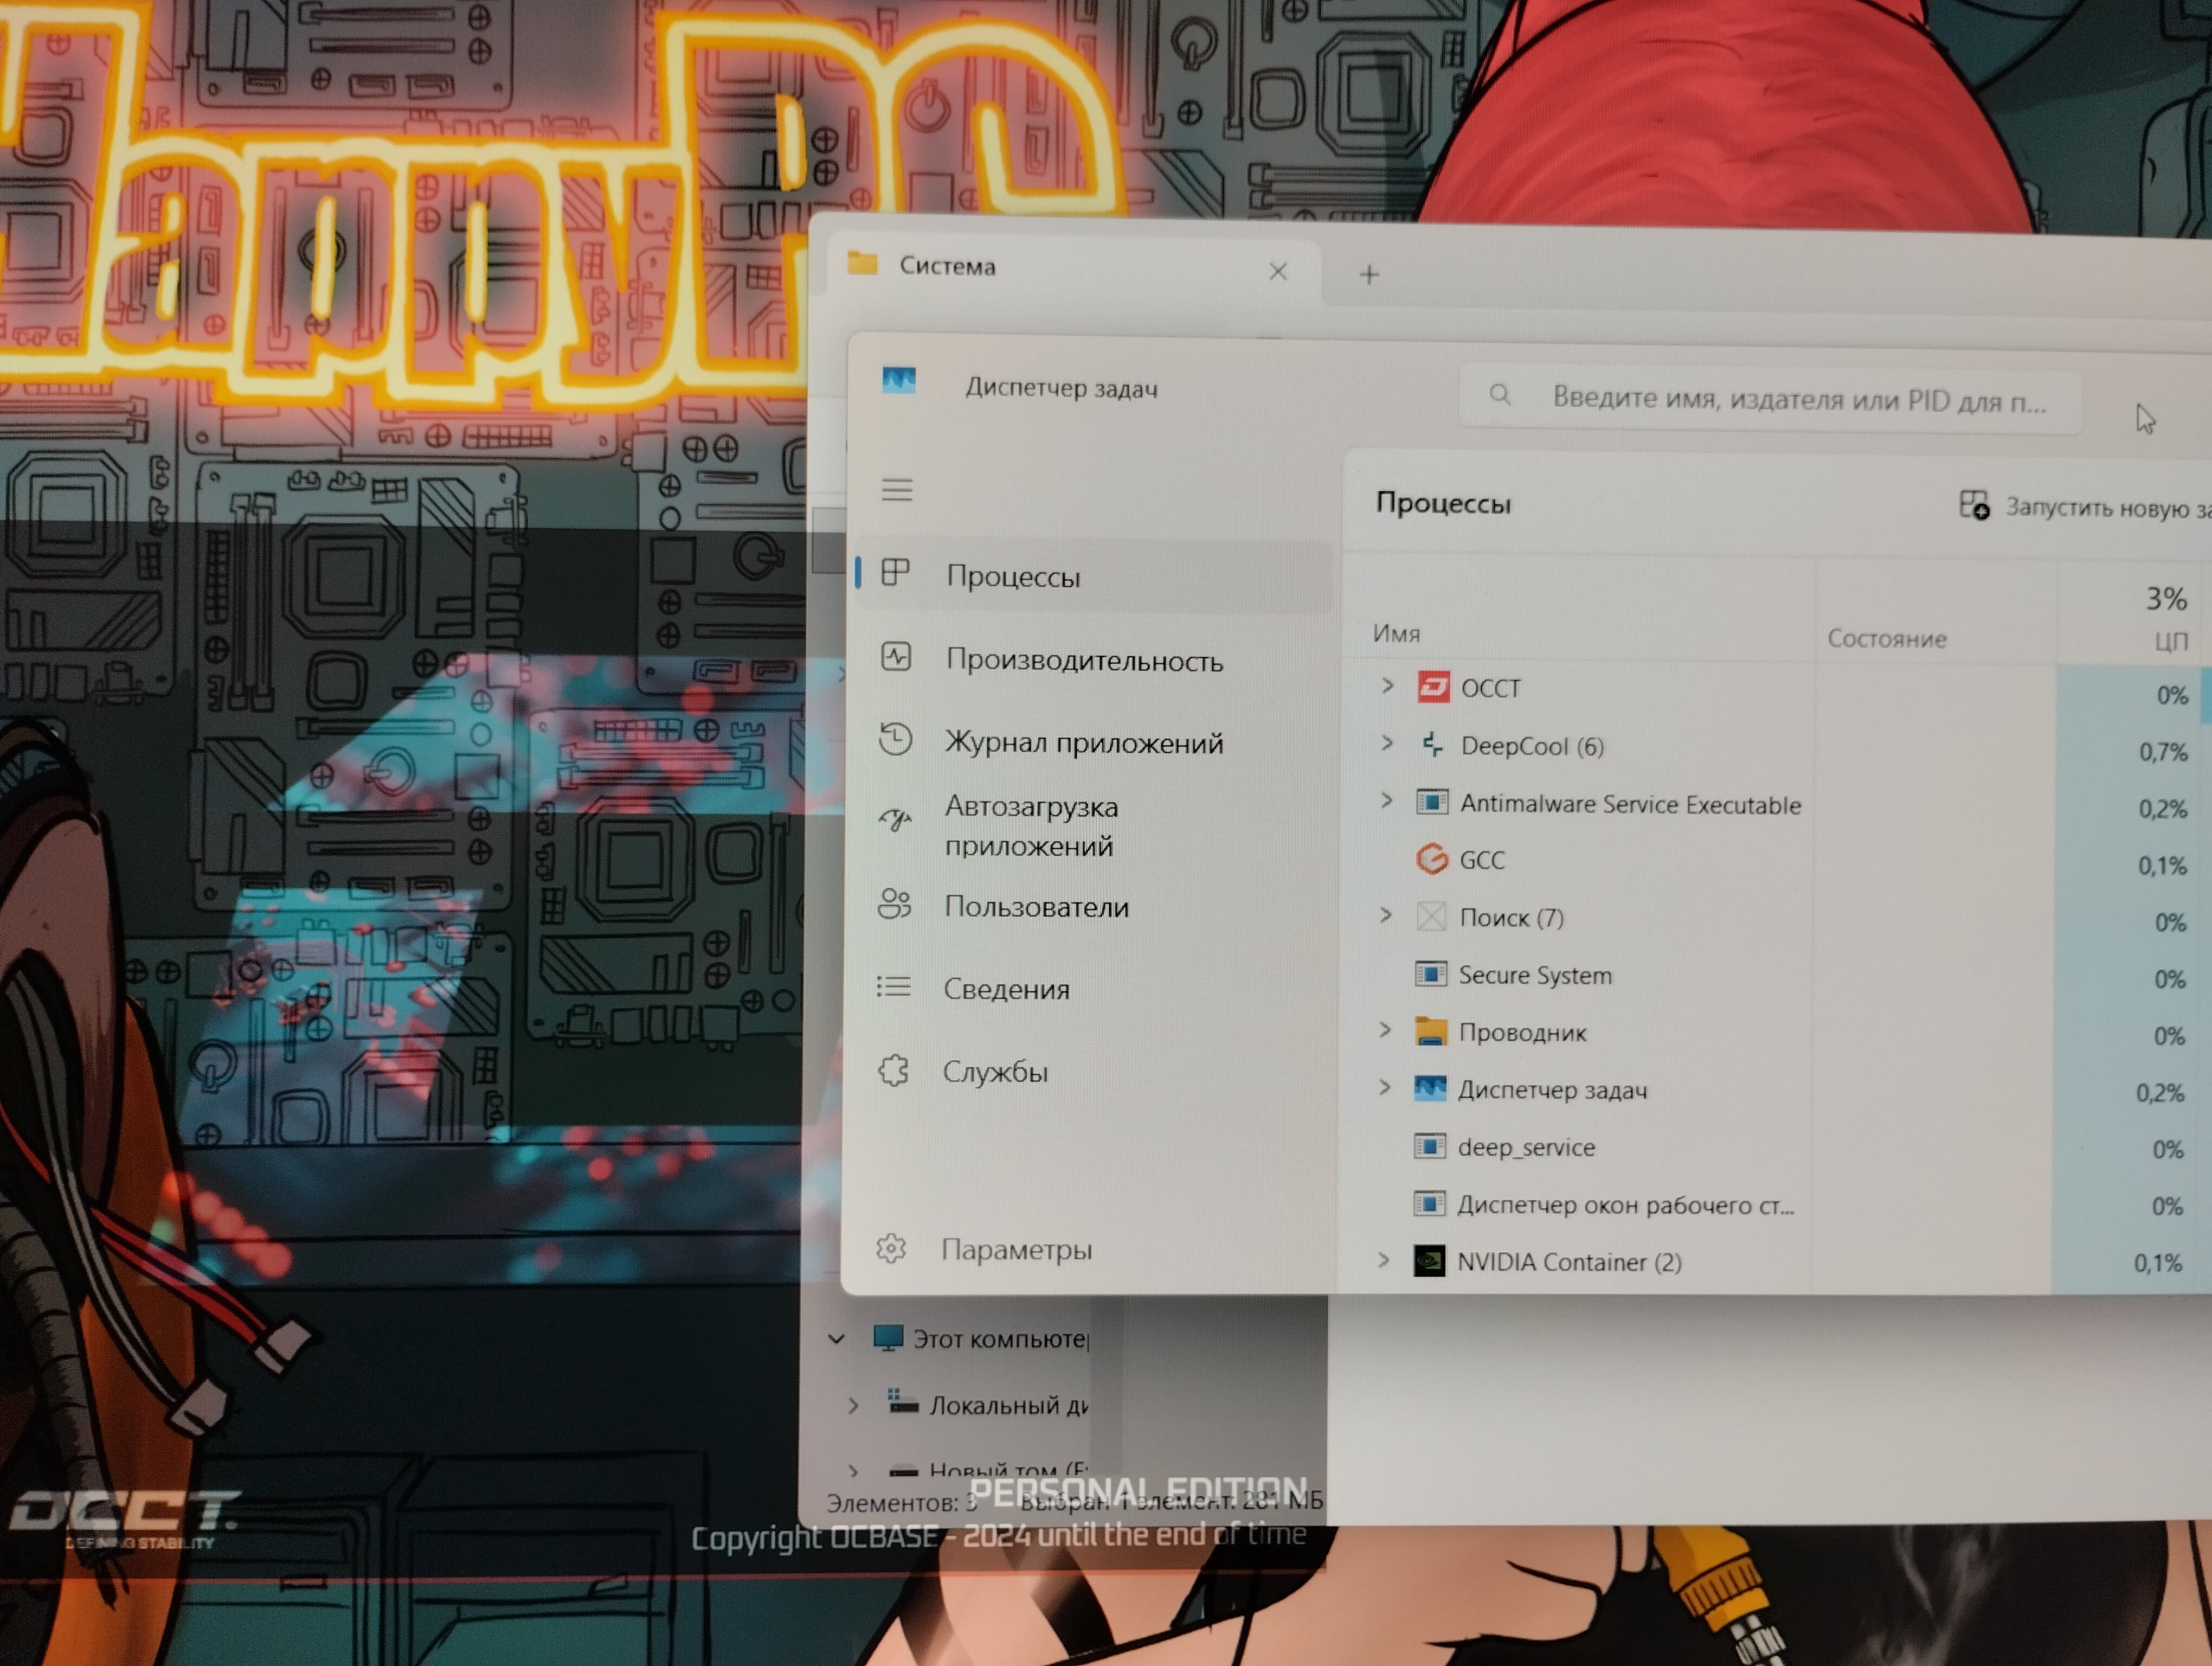
Task: Sort processes by the ЦП column header
Action: coord(2170,641)
